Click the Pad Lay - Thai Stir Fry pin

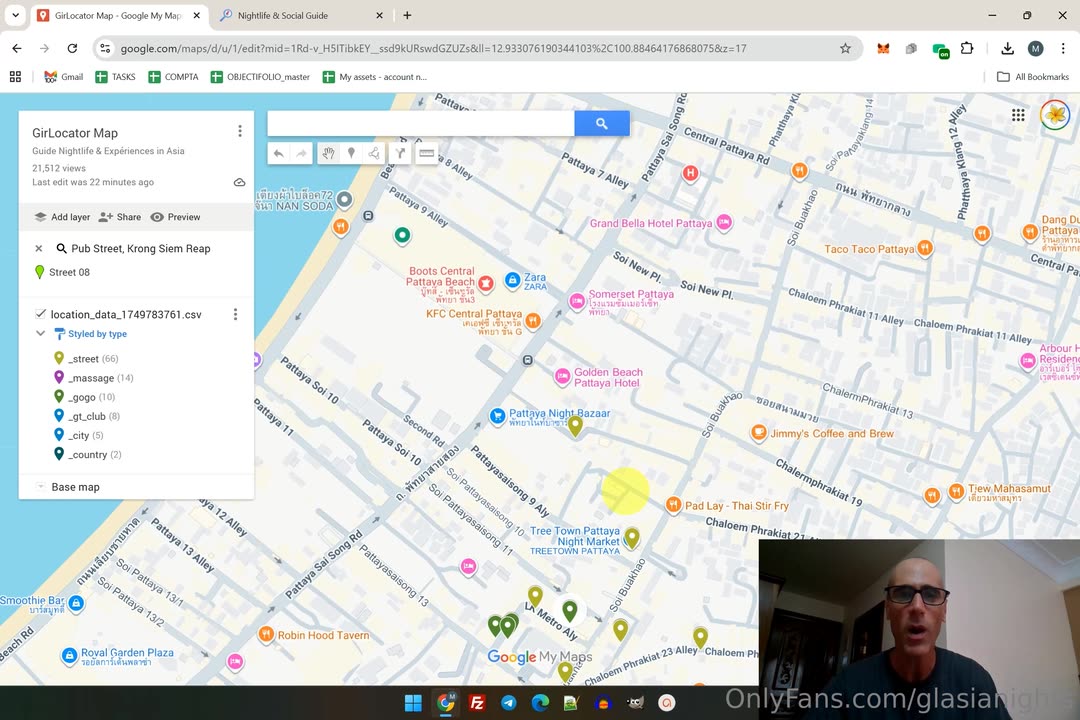[673, 504]
